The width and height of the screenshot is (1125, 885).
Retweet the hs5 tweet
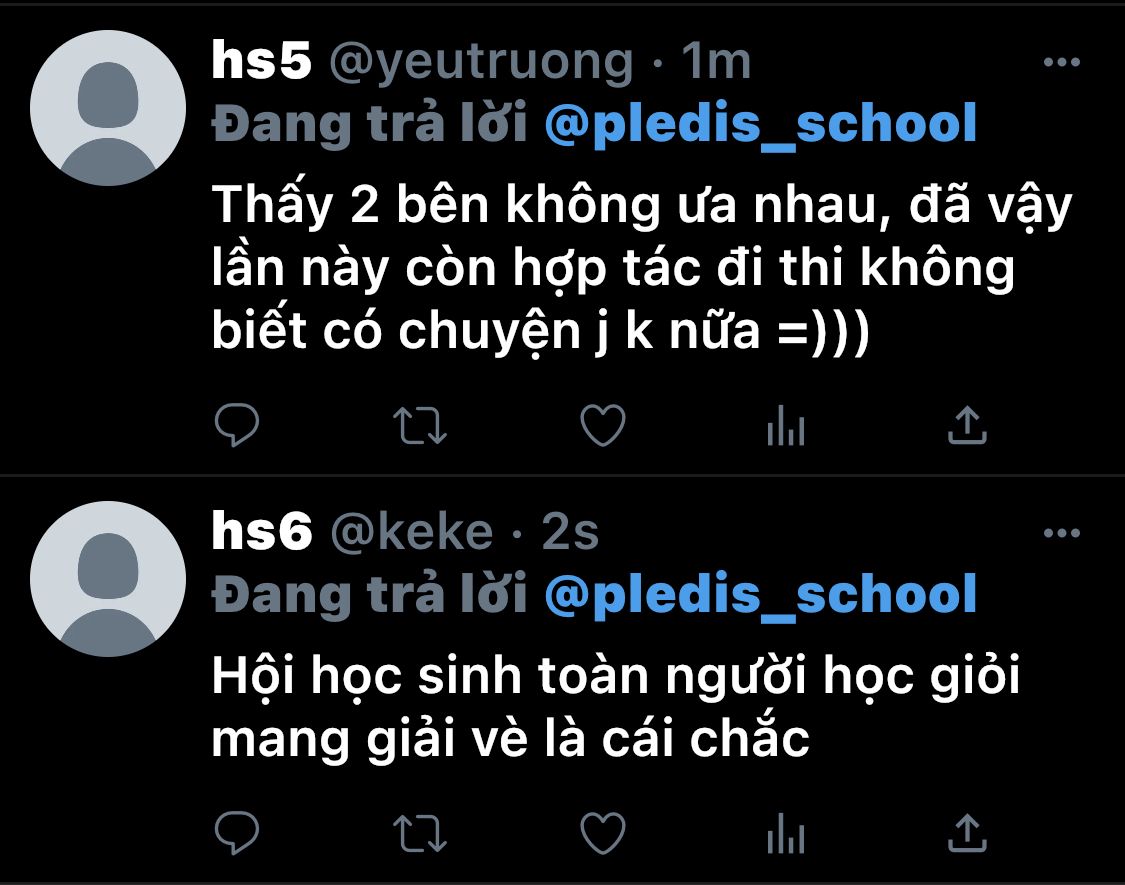420,426
